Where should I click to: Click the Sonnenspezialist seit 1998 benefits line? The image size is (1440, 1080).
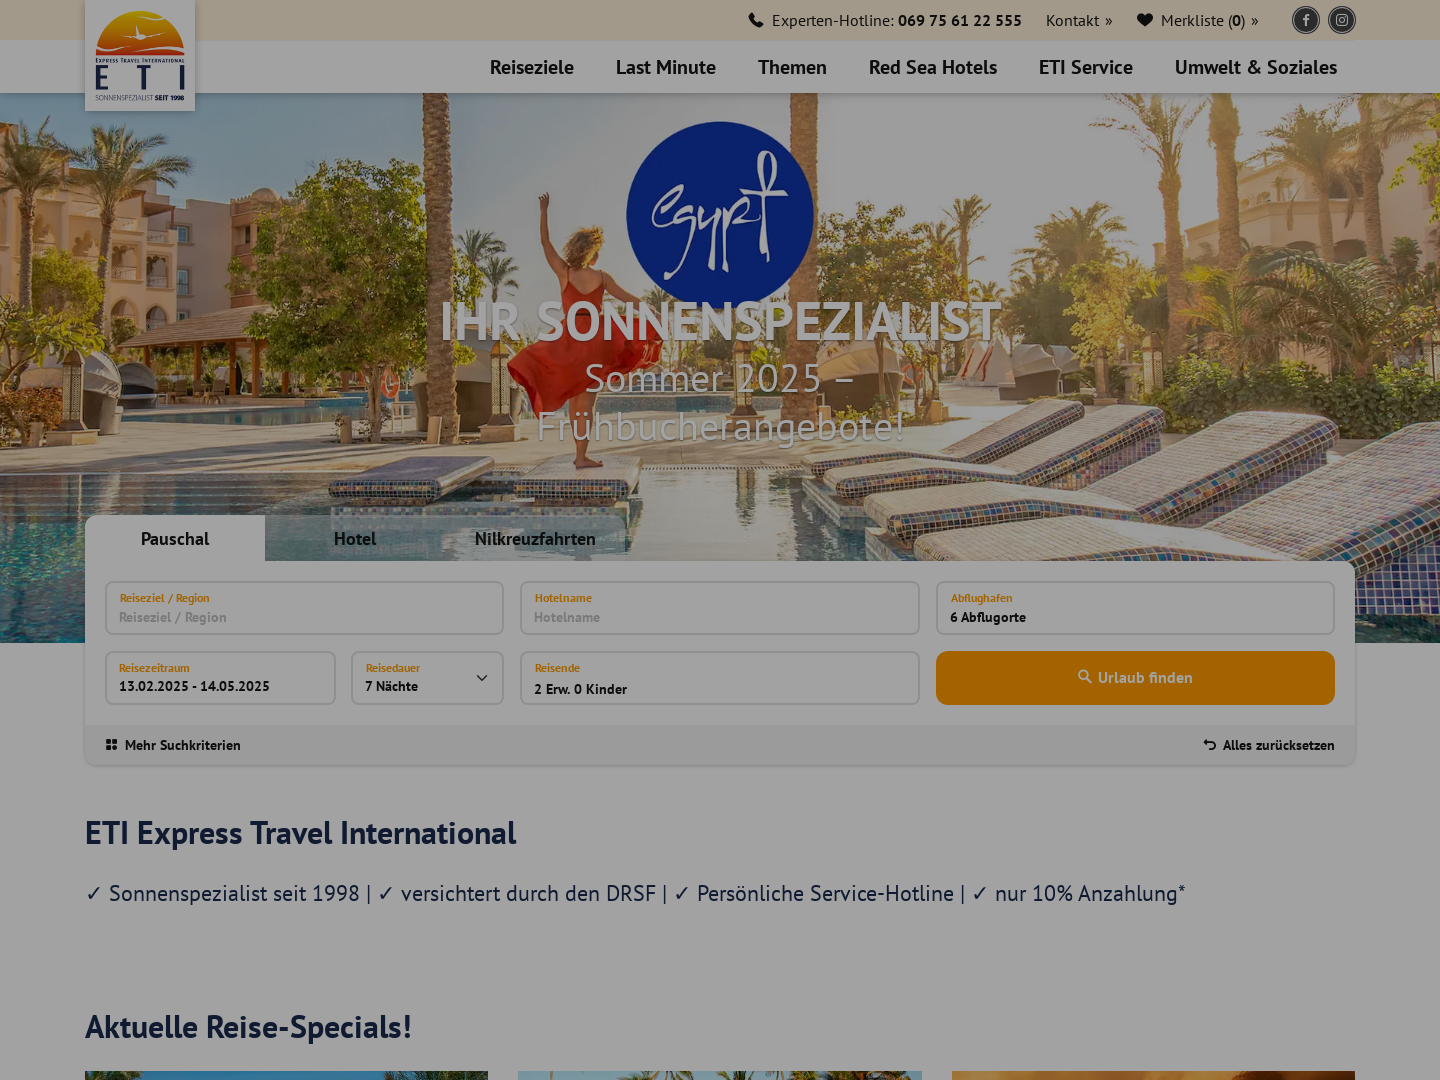[635, 893]
